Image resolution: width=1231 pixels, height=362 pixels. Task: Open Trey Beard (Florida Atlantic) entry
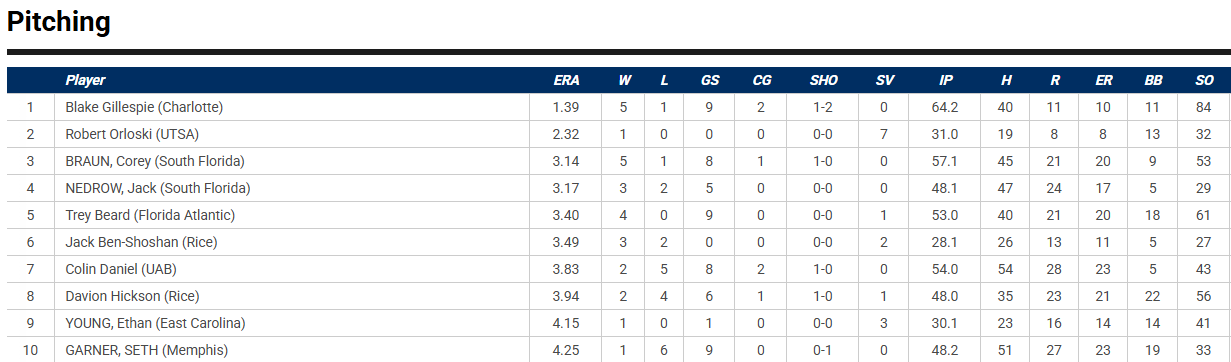point(150,215)
